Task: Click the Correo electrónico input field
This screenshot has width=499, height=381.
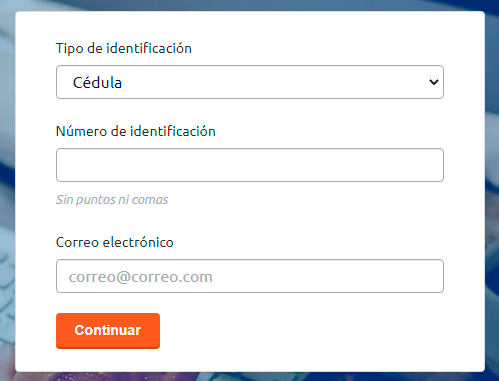Action: coord(250,276)
